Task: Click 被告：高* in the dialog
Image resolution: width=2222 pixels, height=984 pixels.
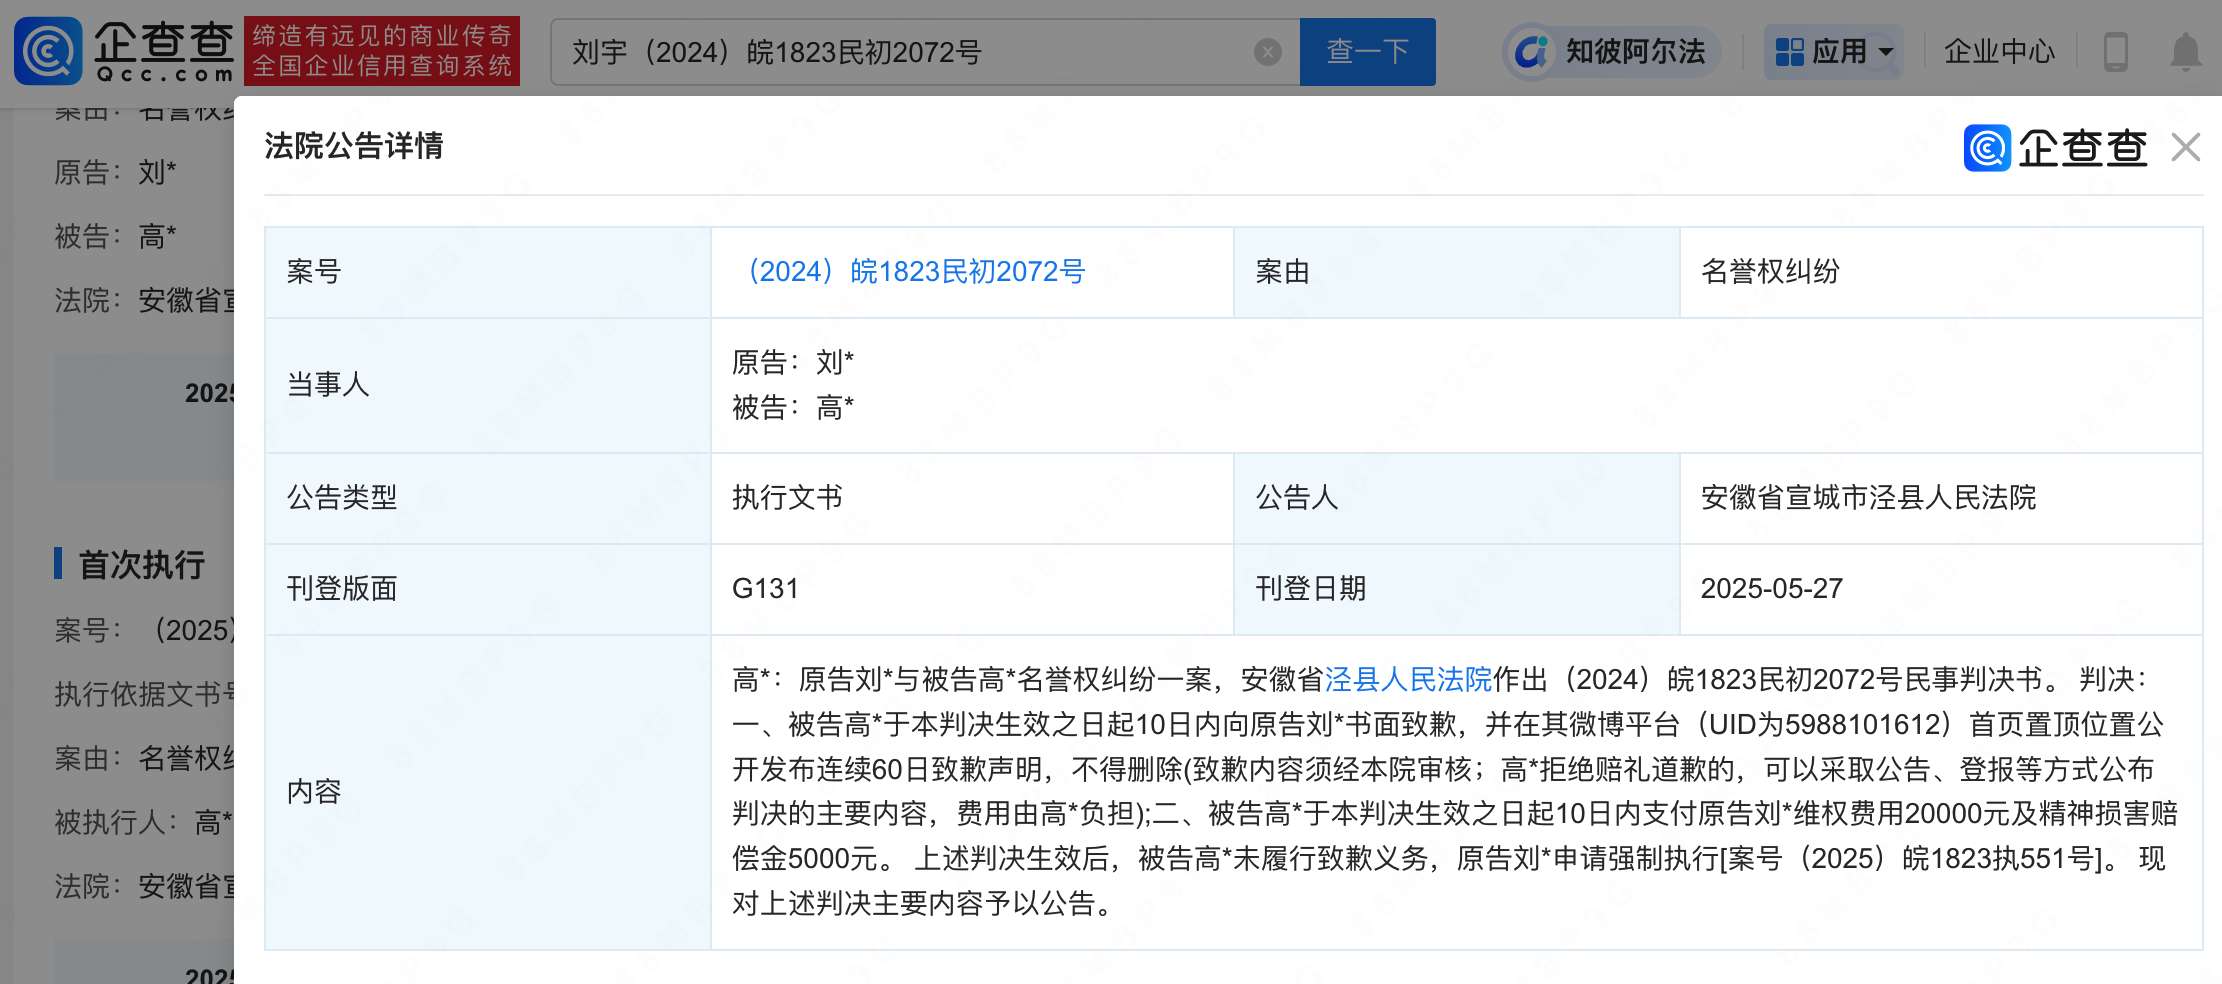Action: click(x=793, y=407)
